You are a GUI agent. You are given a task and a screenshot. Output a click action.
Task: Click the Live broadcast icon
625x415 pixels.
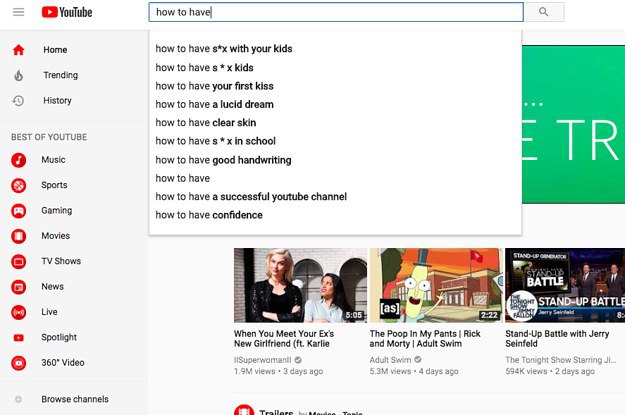pos(18,312)
